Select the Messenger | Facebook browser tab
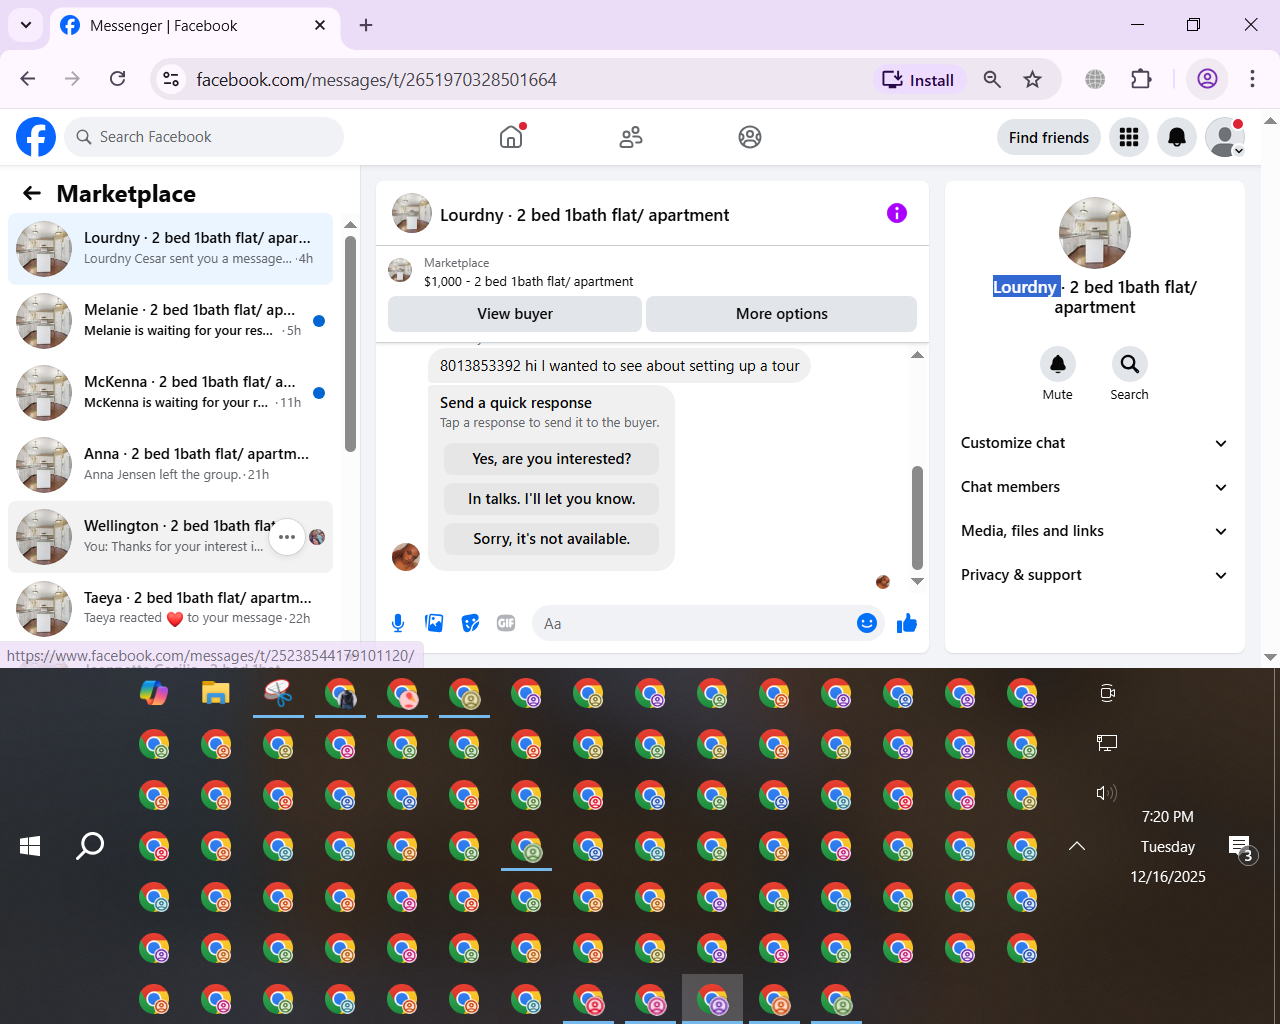This screenshot has height=1024, width=1280. click(x=195, y=26)
